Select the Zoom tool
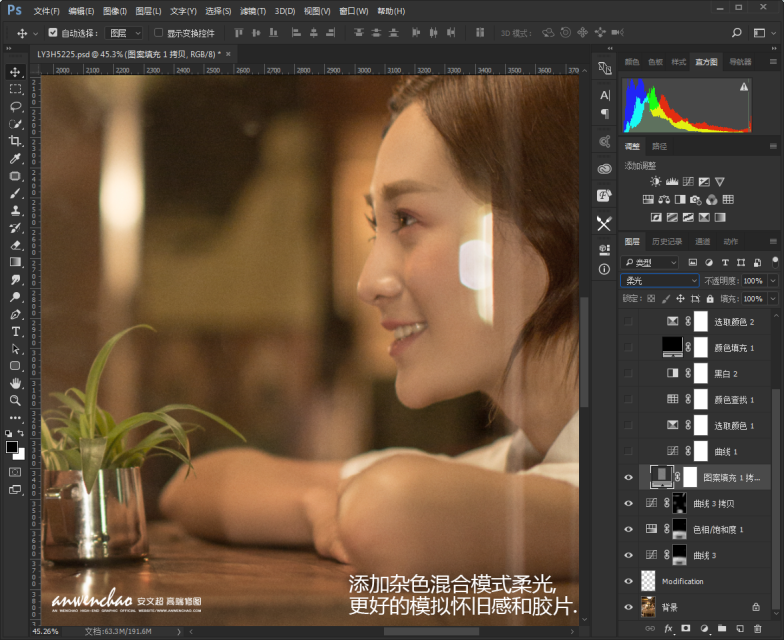The width and height of the screenshot is (784, 640). point(16,400)
